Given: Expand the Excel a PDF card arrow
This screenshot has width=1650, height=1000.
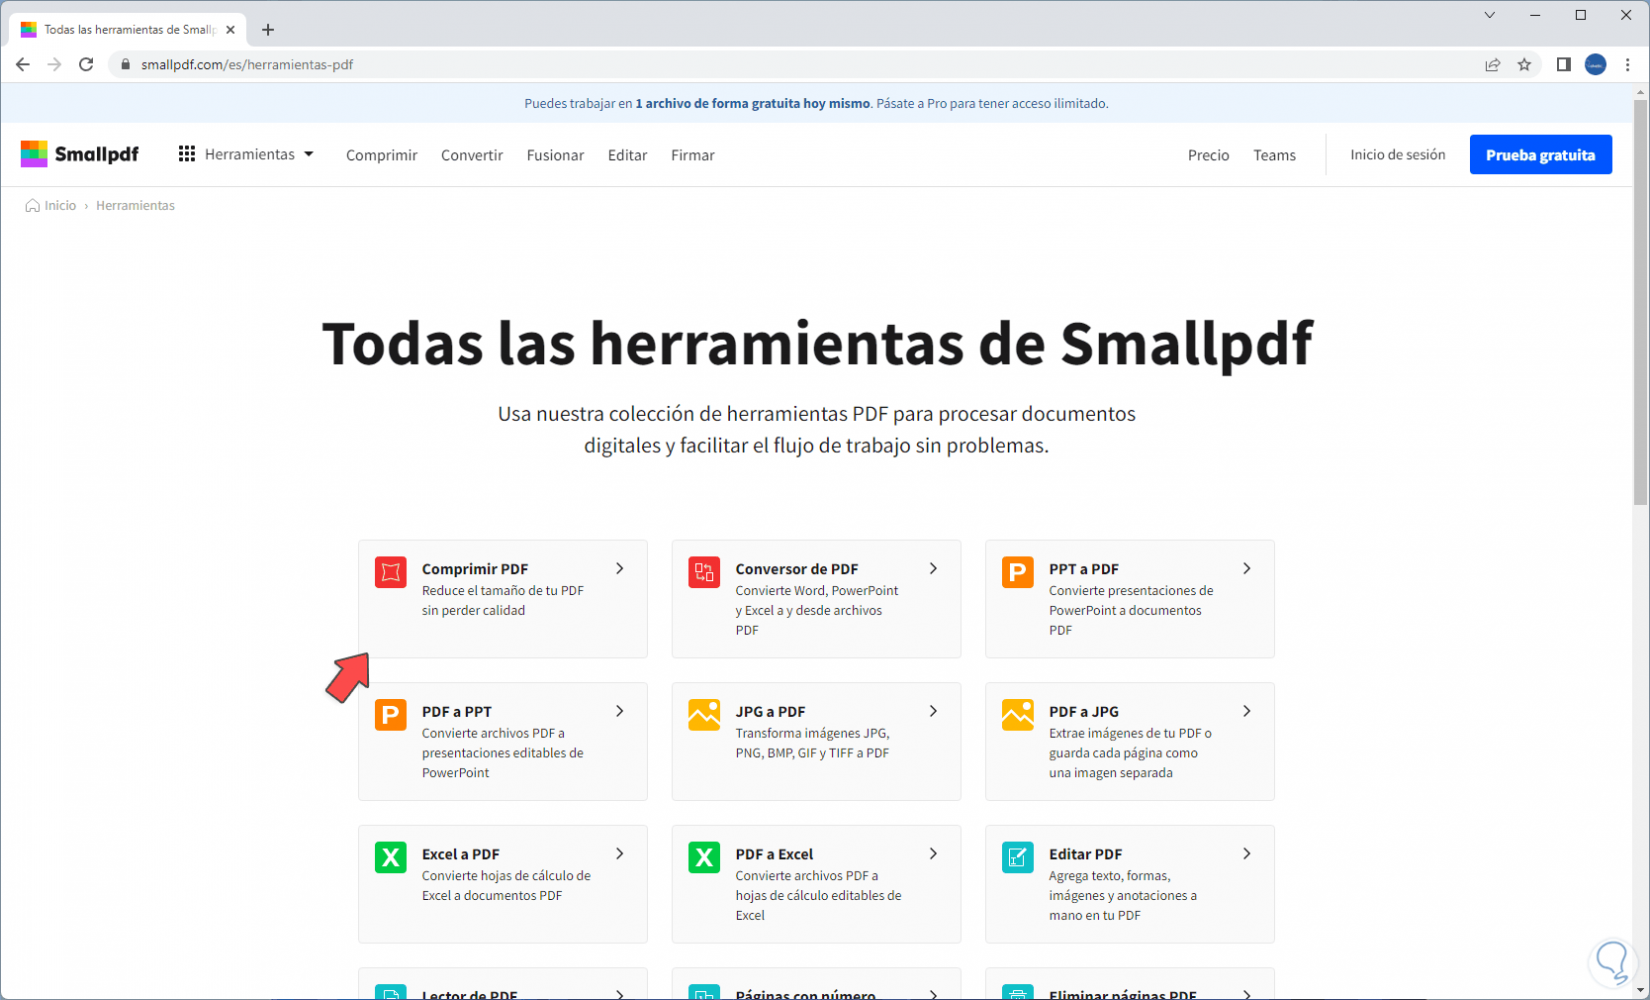Looking at the screenshot, I should point(620,853).
